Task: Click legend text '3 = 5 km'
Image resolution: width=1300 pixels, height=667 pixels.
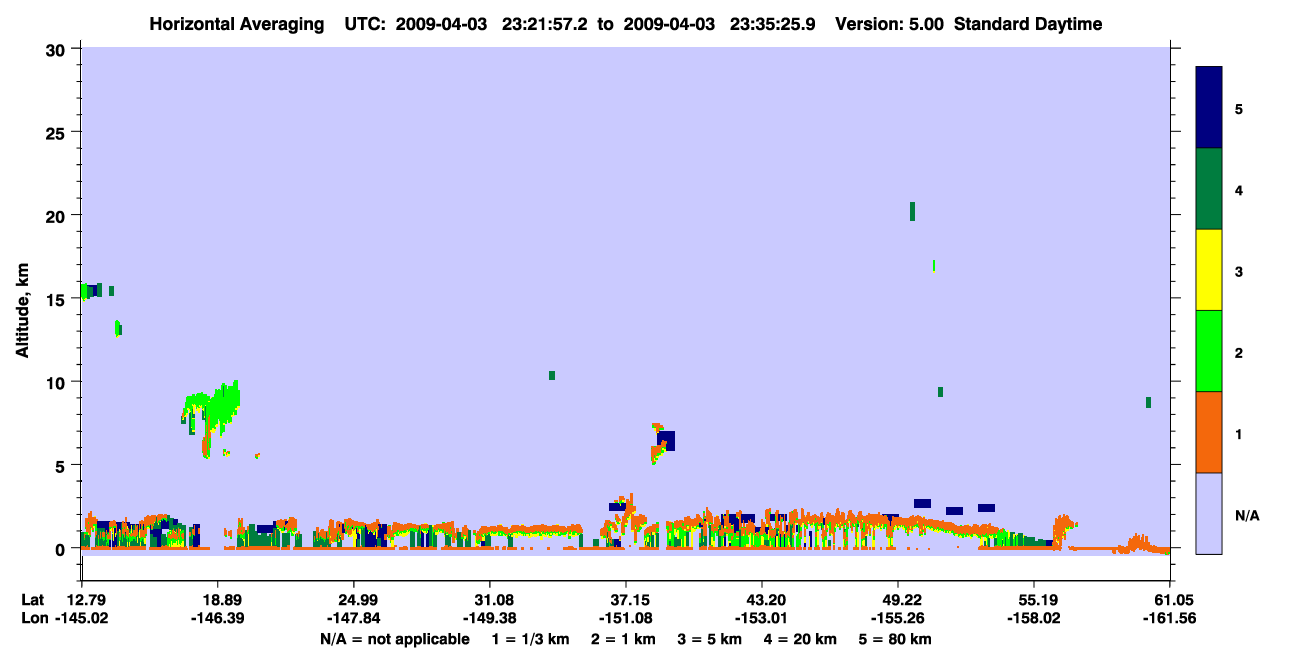Action: [709, 639]
